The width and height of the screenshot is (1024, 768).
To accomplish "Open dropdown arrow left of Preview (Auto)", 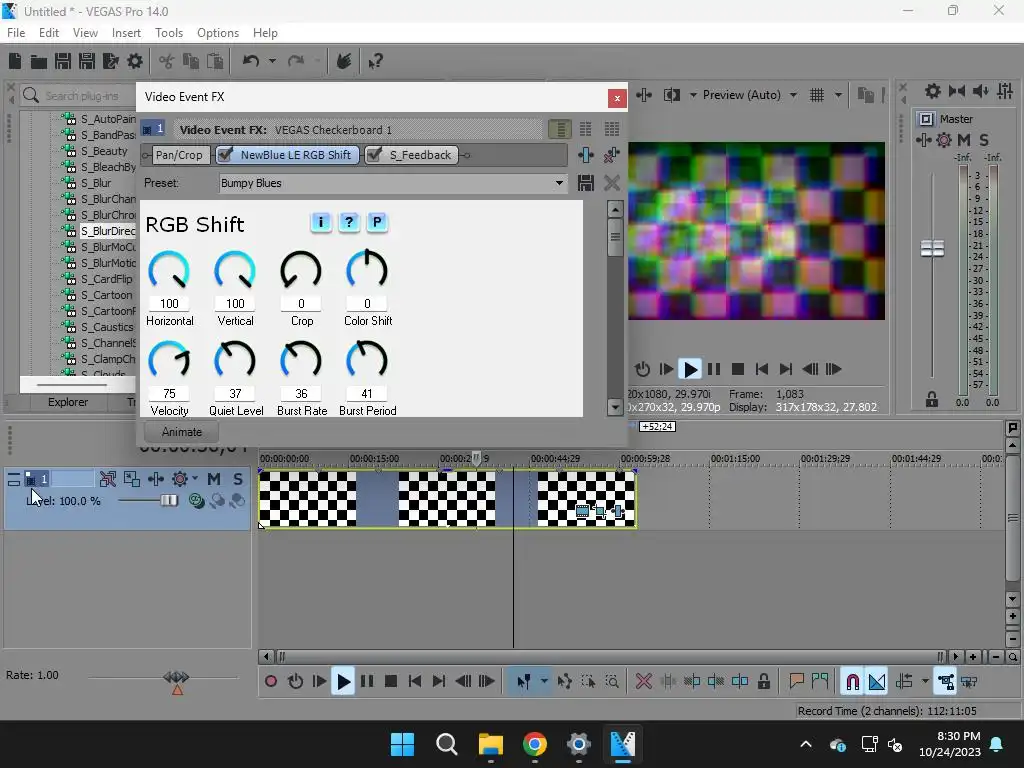I will 693,95.
